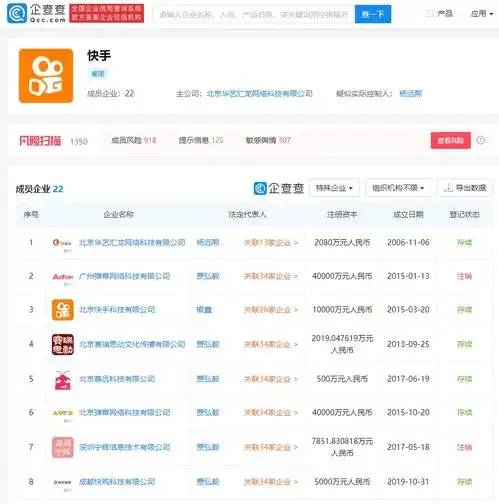499x504 pixels.
Task: Open main company link 北京华艺汇龙网络科技有限公司 in header
Action: click(259, 94)
